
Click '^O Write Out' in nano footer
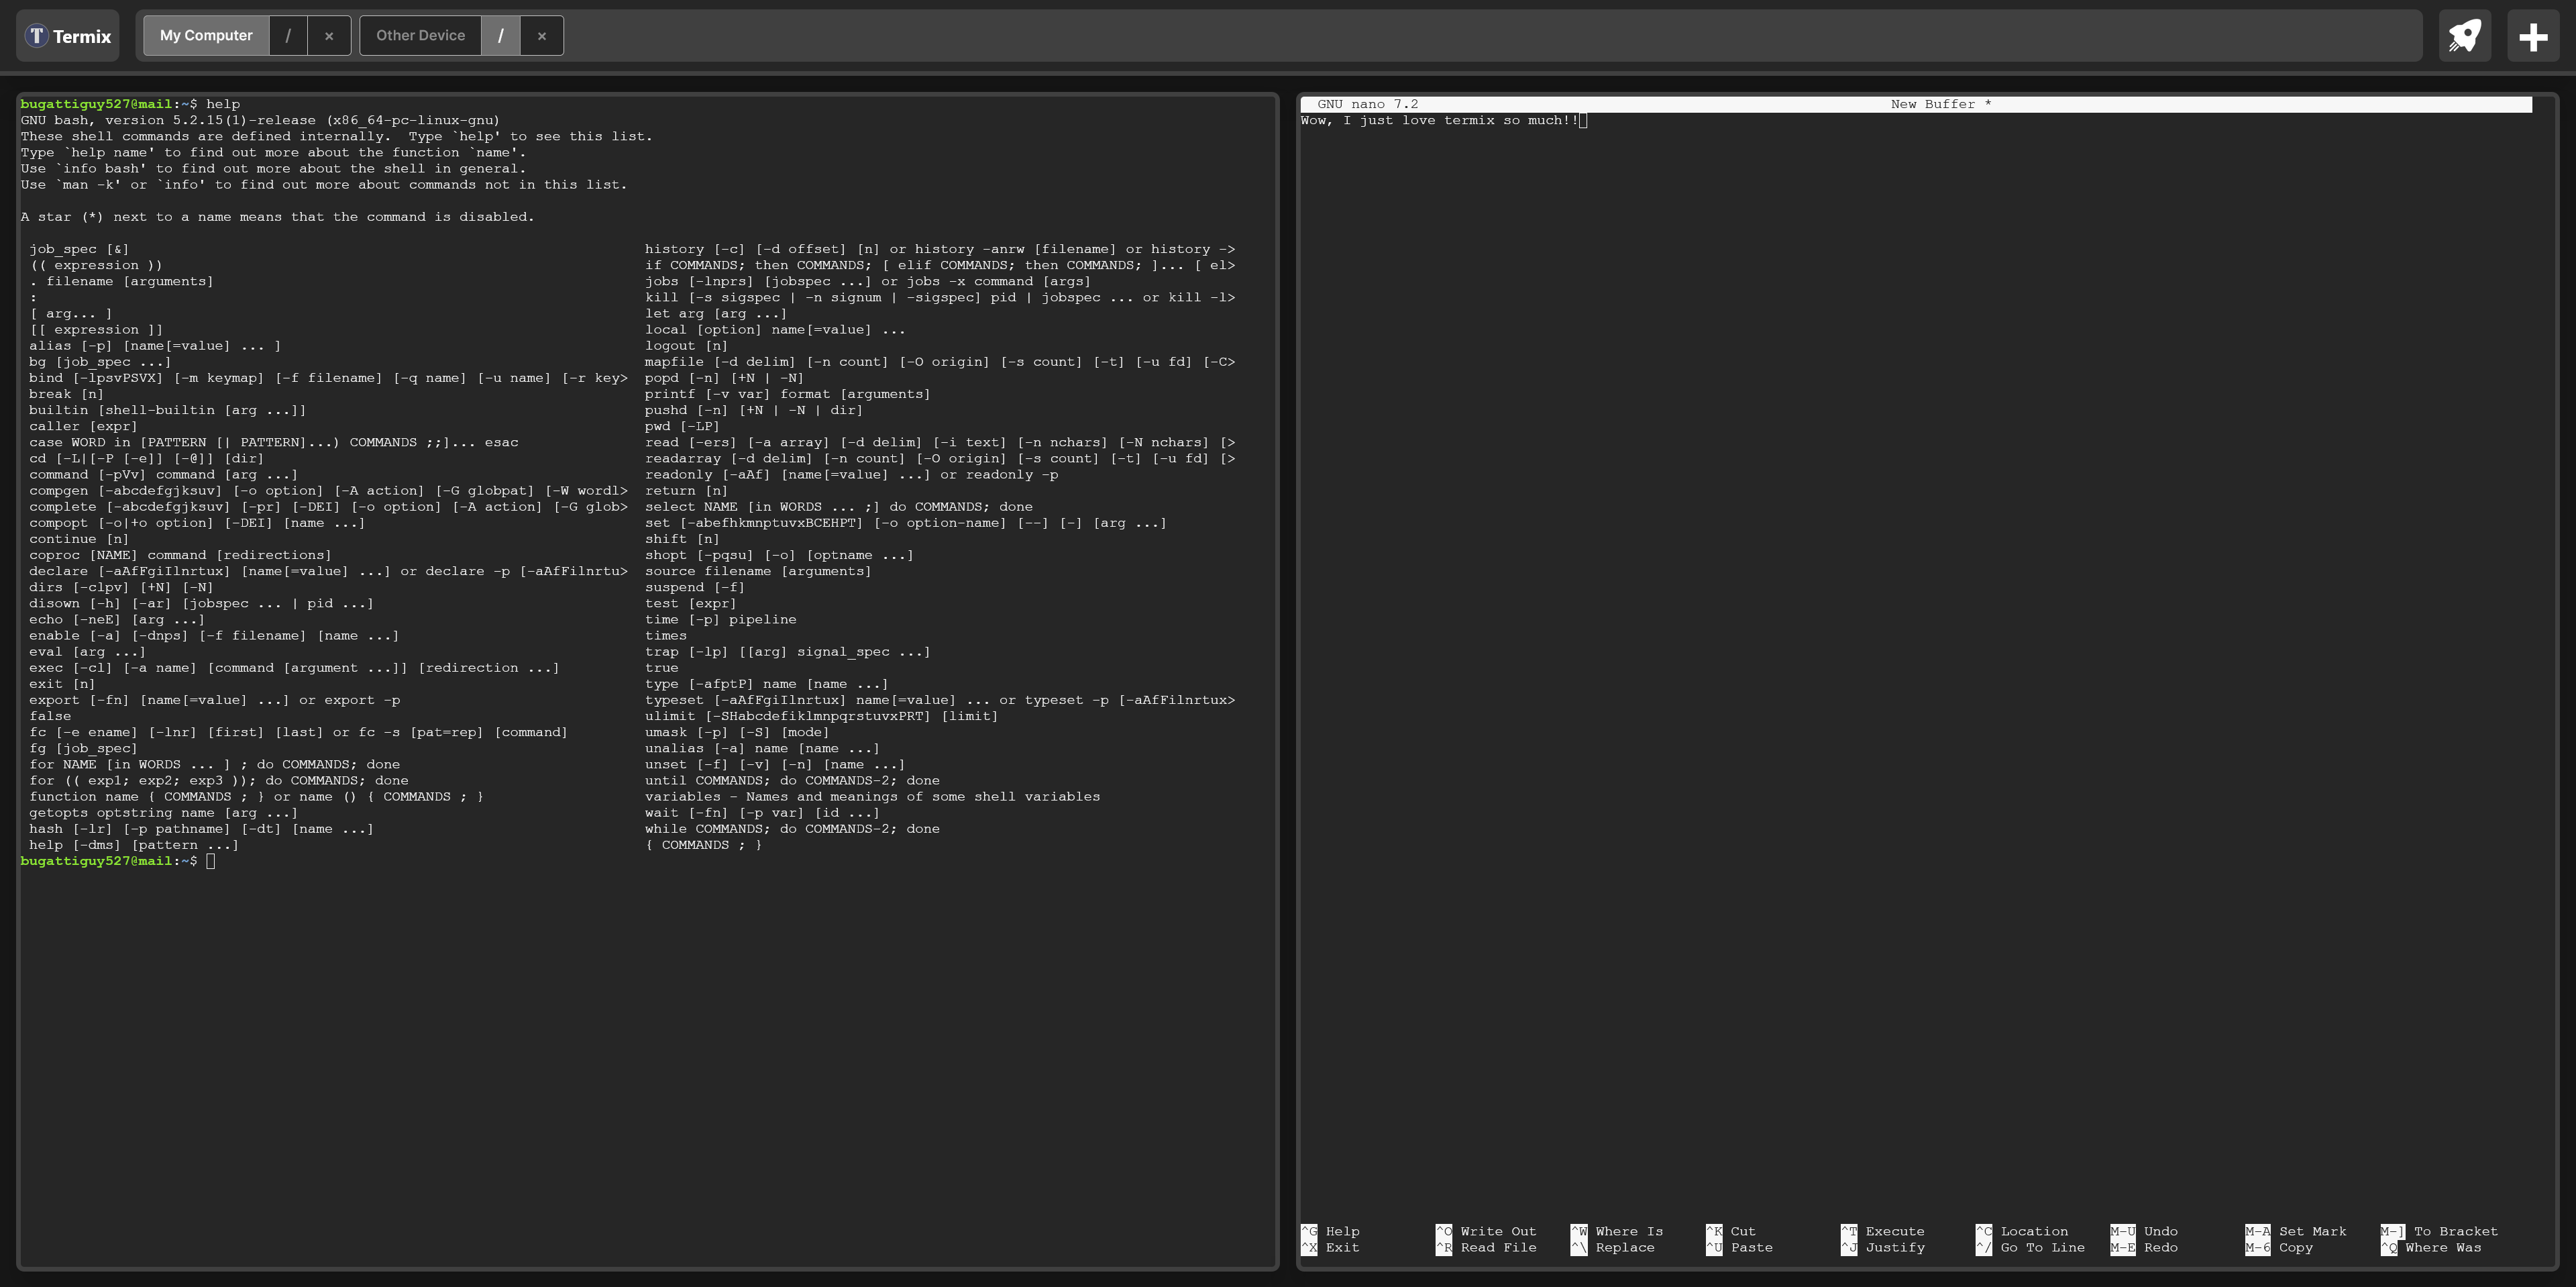[x=1486, y=1231]
